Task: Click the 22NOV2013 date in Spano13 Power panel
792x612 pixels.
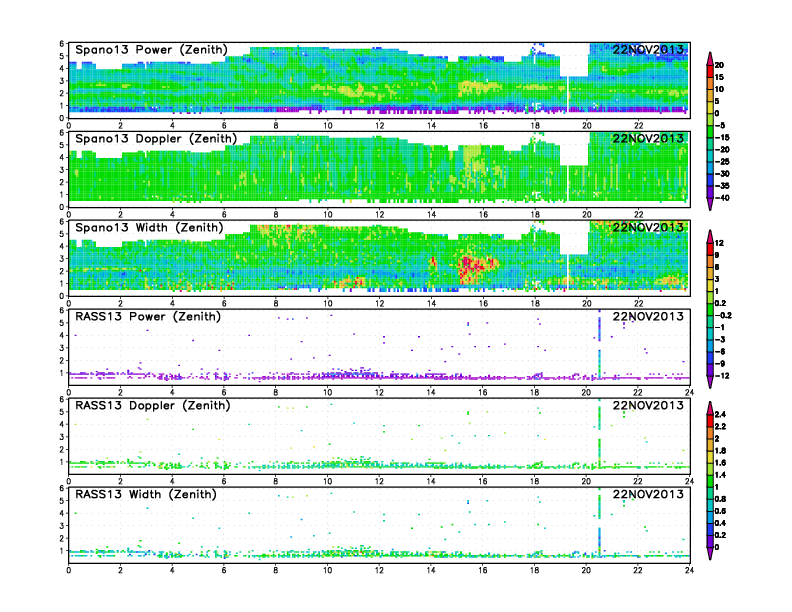Action: click(x=648, y=50)
